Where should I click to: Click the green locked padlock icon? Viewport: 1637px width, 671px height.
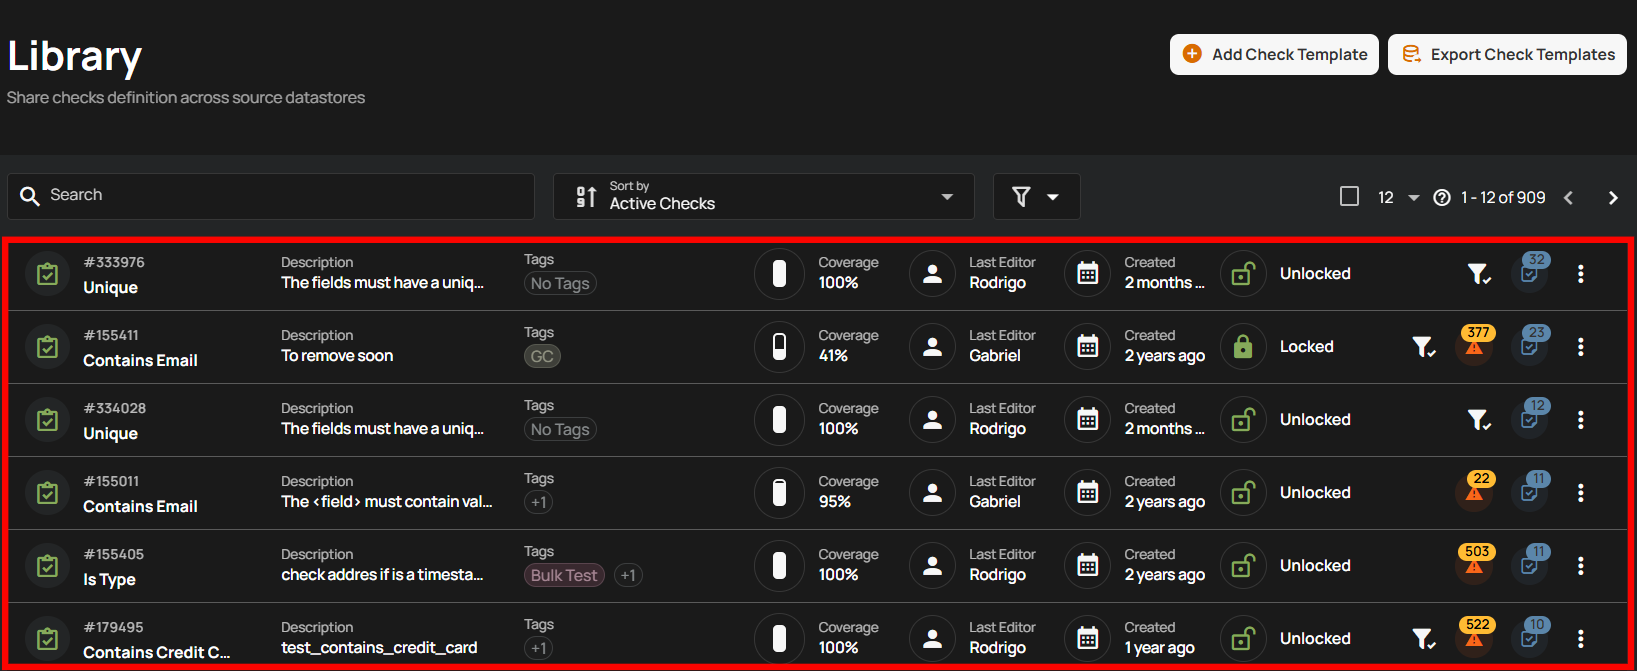tap(1242, 347)
